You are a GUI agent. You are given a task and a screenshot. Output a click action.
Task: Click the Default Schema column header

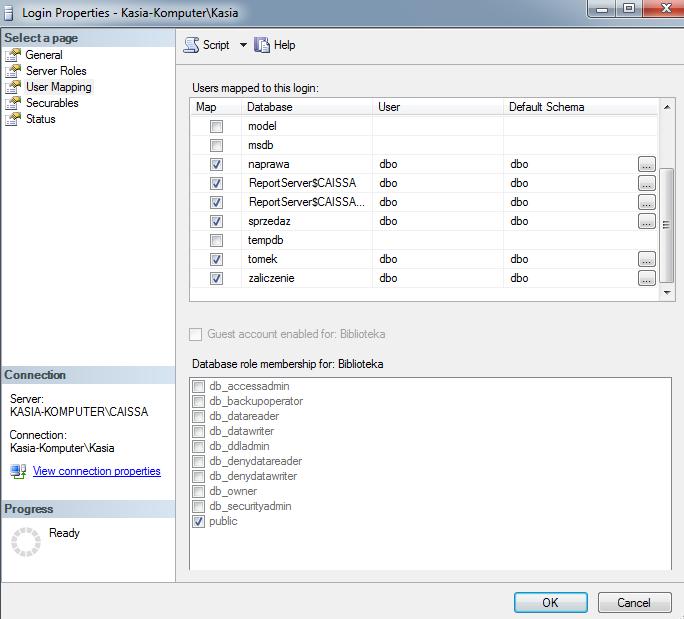[x=580, y=107]
